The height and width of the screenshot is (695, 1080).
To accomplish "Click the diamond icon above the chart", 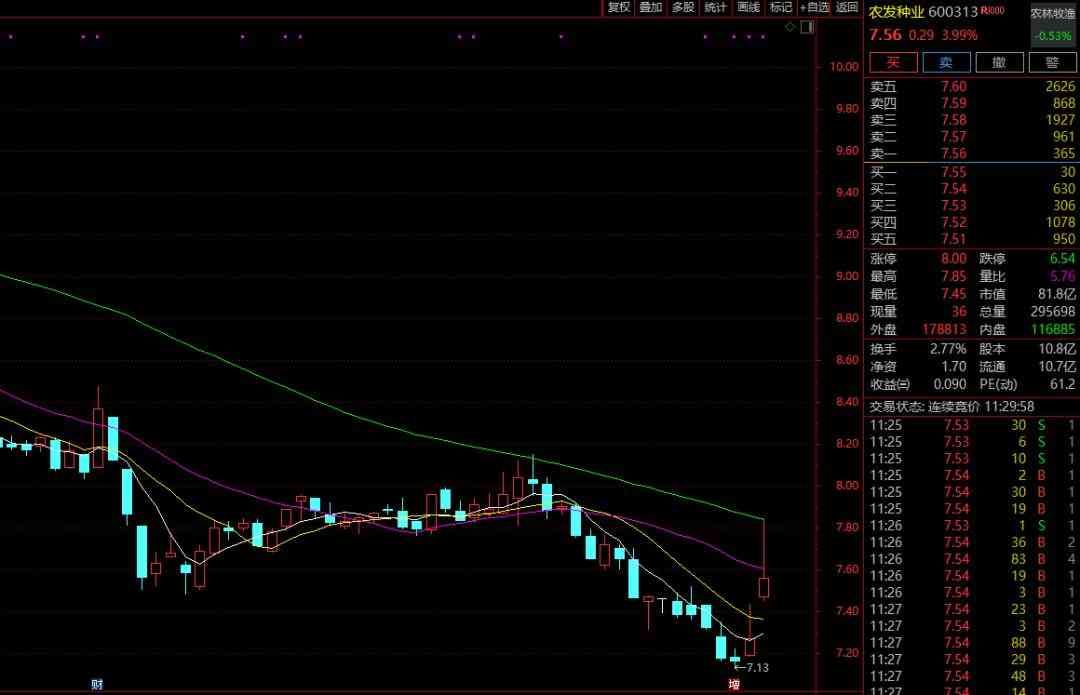I will point(789,27).
